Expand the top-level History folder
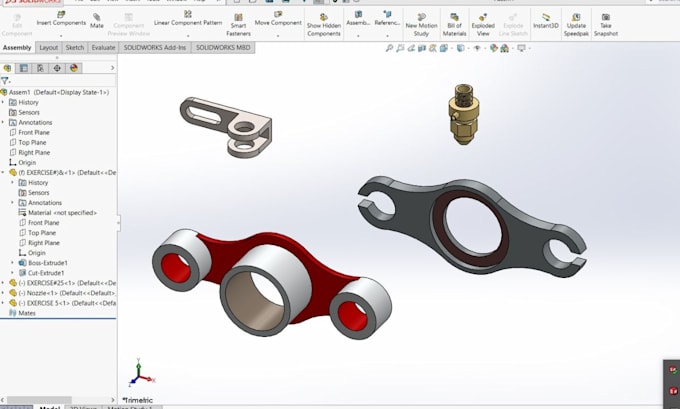Viewport: 680px width, 409px height. click(3, 102)
